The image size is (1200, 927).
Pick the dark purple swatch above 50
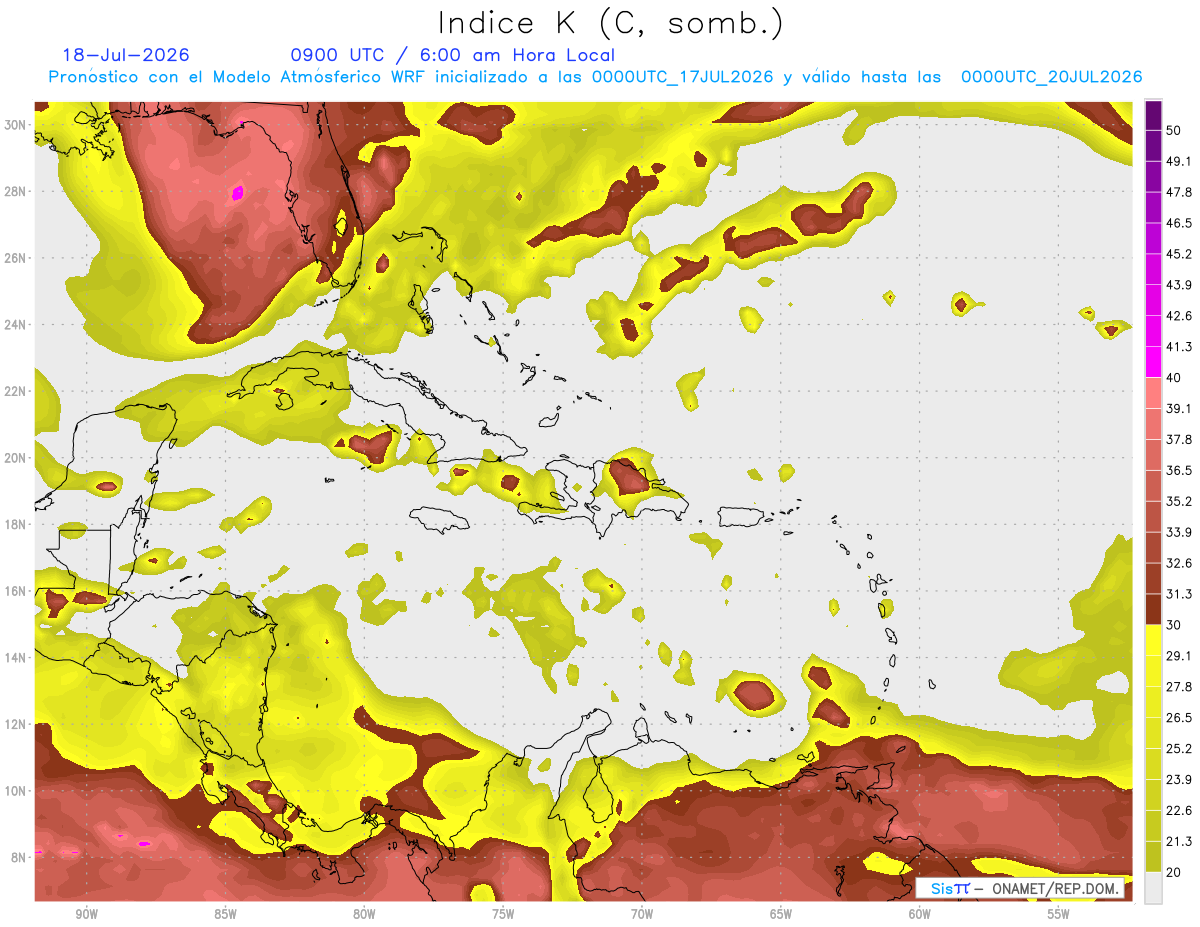pyautogui.click(x=1153, y=115)
